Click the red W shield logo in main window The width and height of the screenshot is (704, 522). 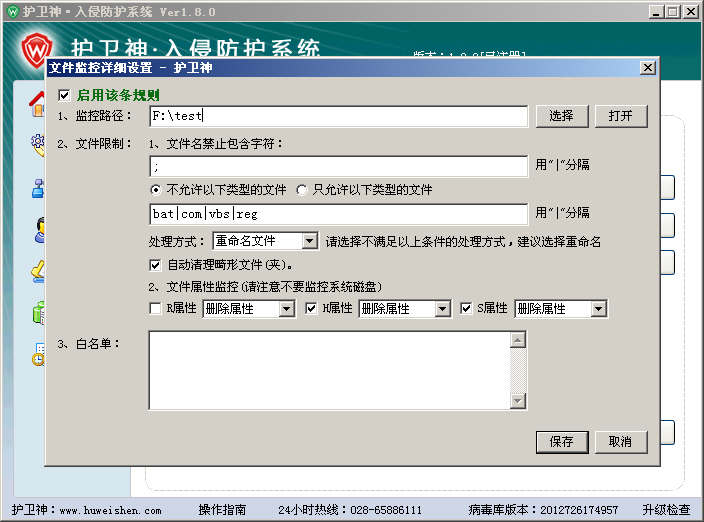[x=36, y=49]
